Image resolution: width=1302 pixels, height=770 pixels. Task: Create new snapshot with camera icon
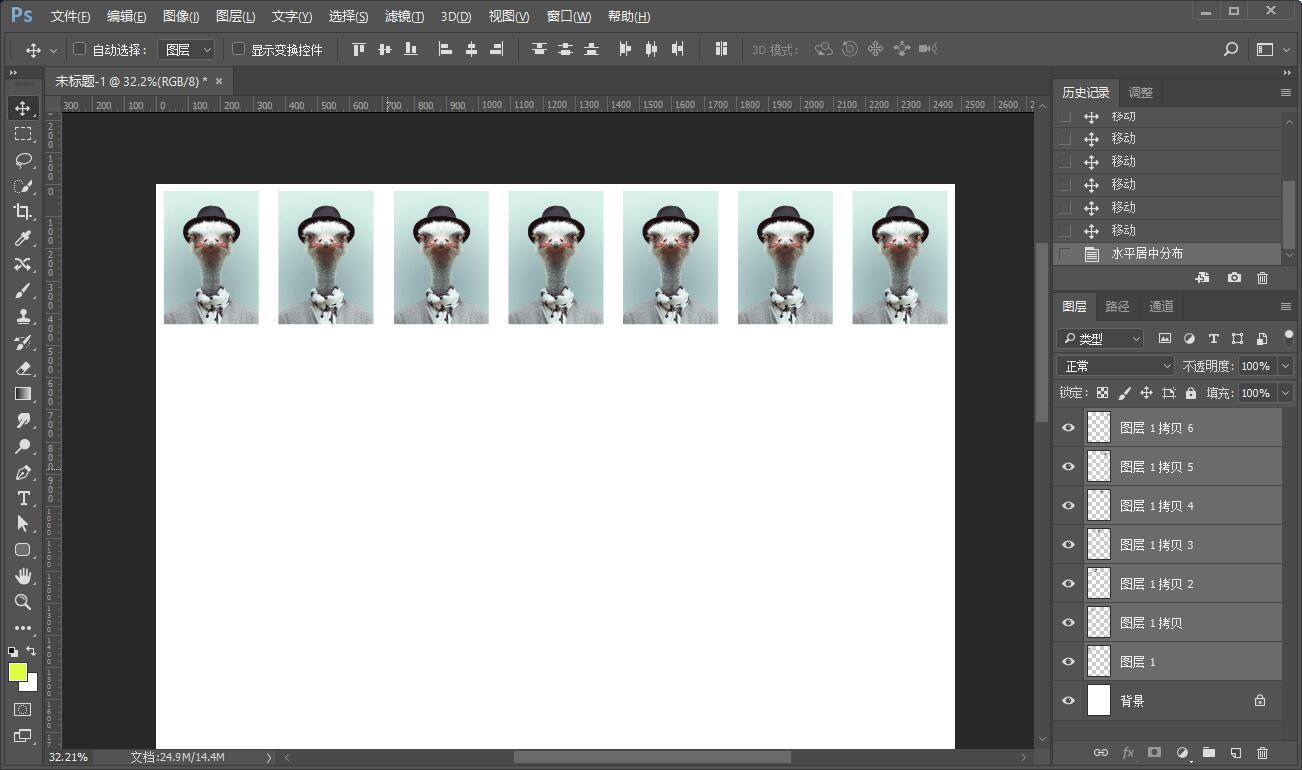click(x=1234, y=278)
